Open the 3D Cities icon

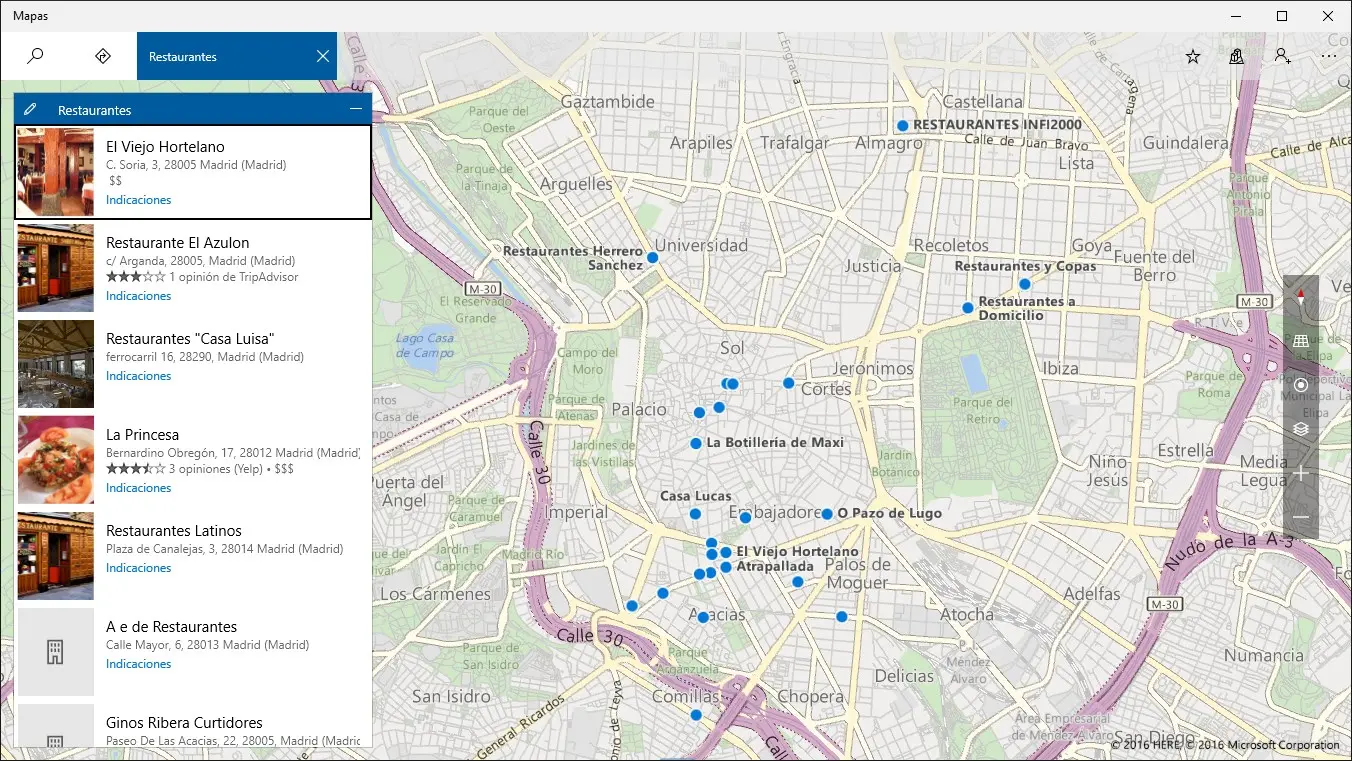(x=1237, y=57)
